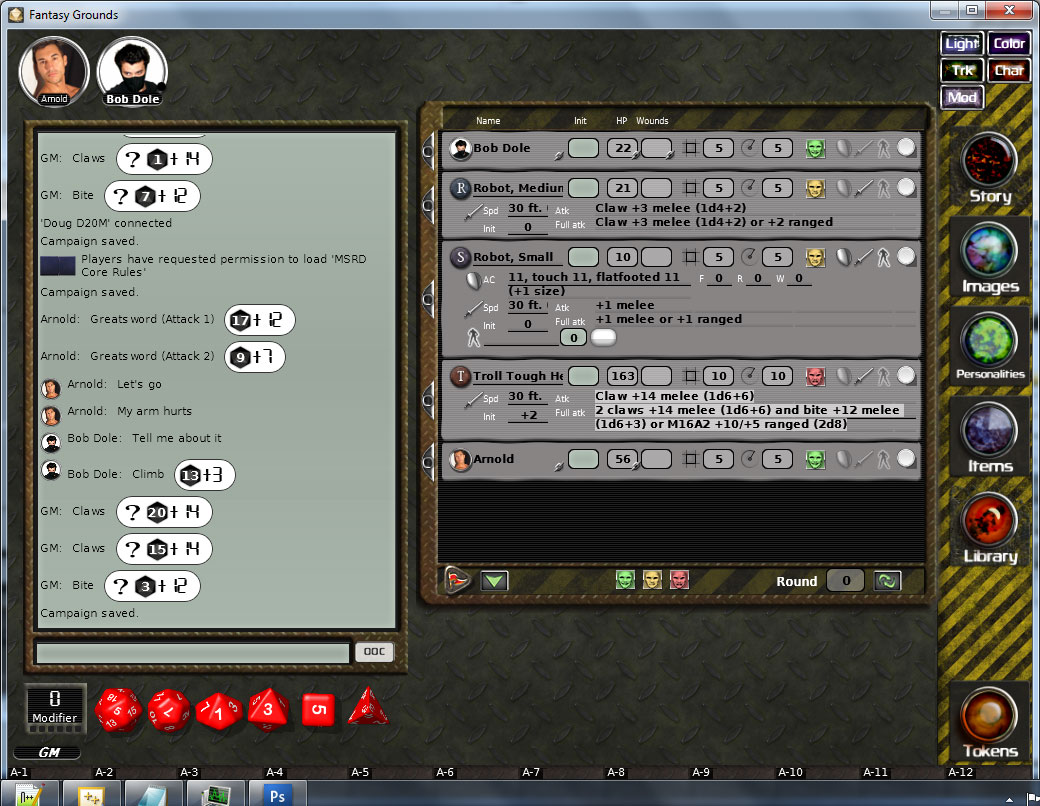Open the Color picker button
The height and width of the screenshot is (806, 1040).
(1009, 43)
